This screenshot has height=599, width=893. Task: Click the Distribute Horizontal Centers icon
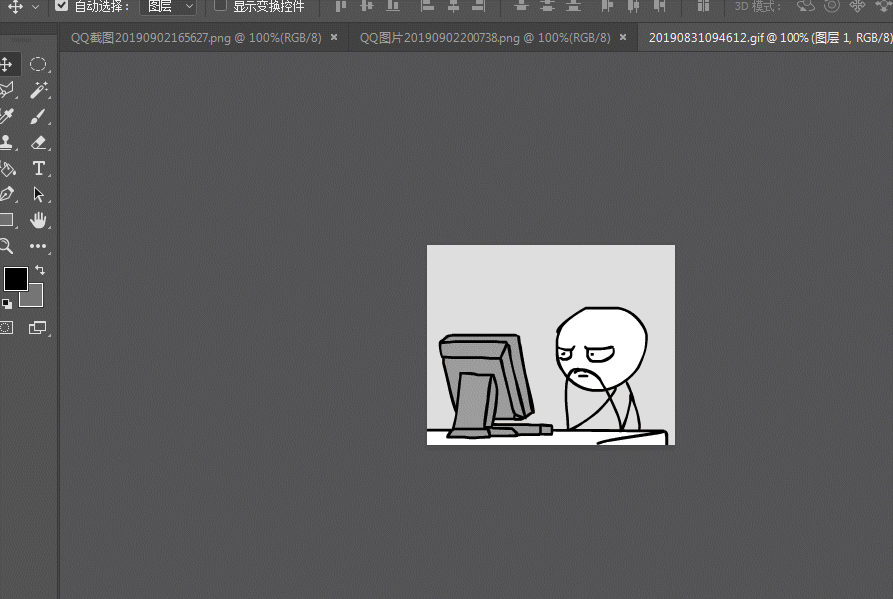point(633,6)
